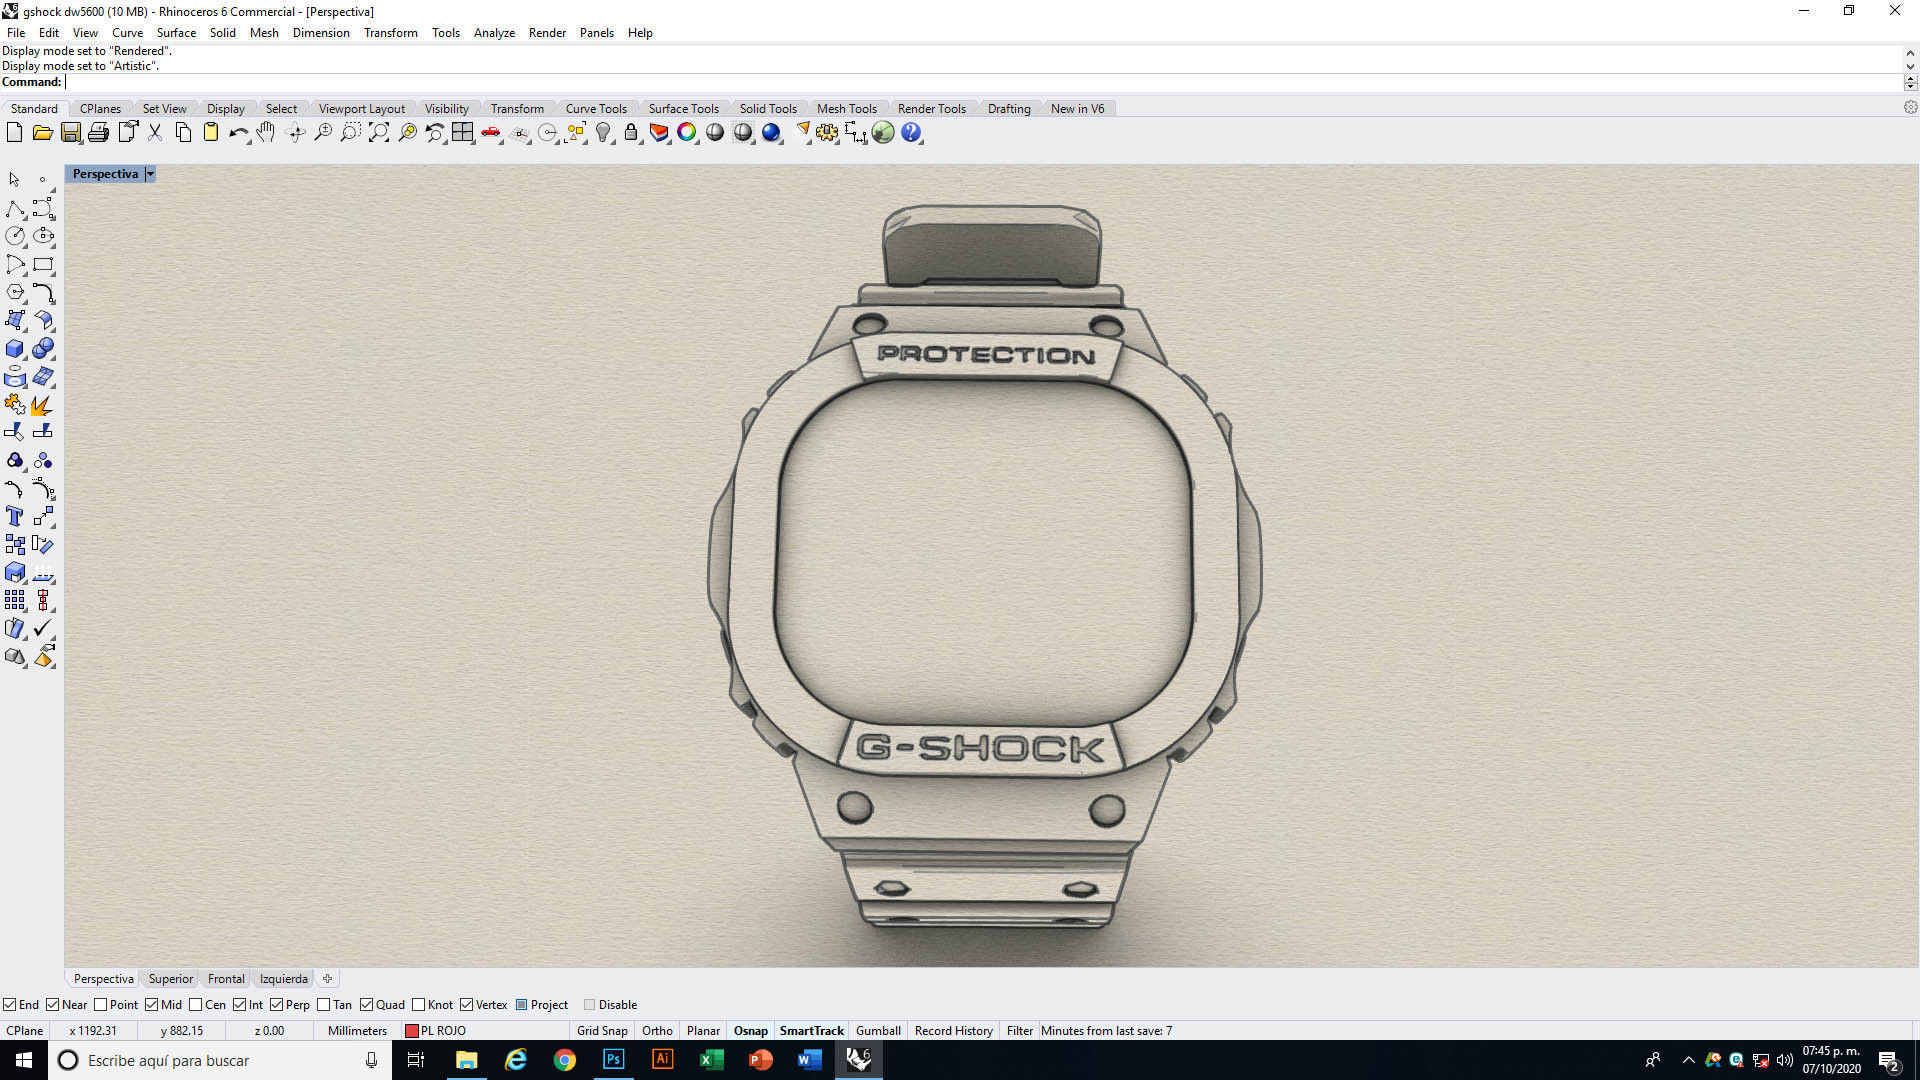The image size is (1920, 1080).
Task: Toggle Ortho mode in status bar
Action: tap(657, 1030)
